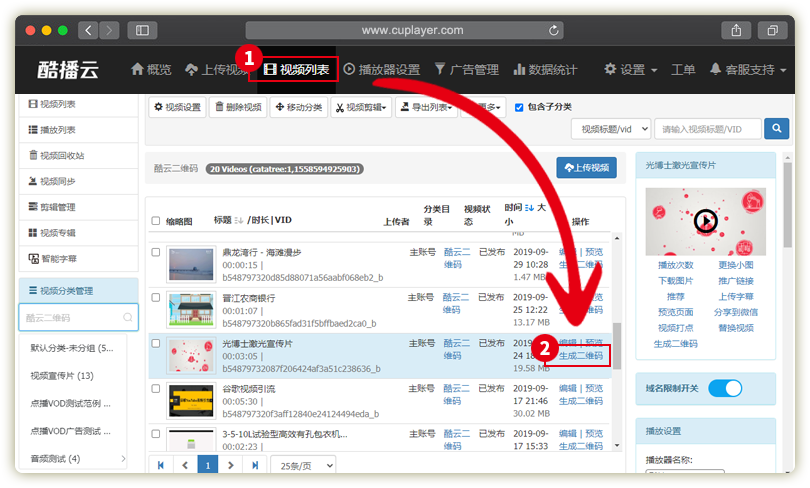Check the 谷歌视频引流 row checkbox
This screenshot has height=488, width=810.
(155, 389)
